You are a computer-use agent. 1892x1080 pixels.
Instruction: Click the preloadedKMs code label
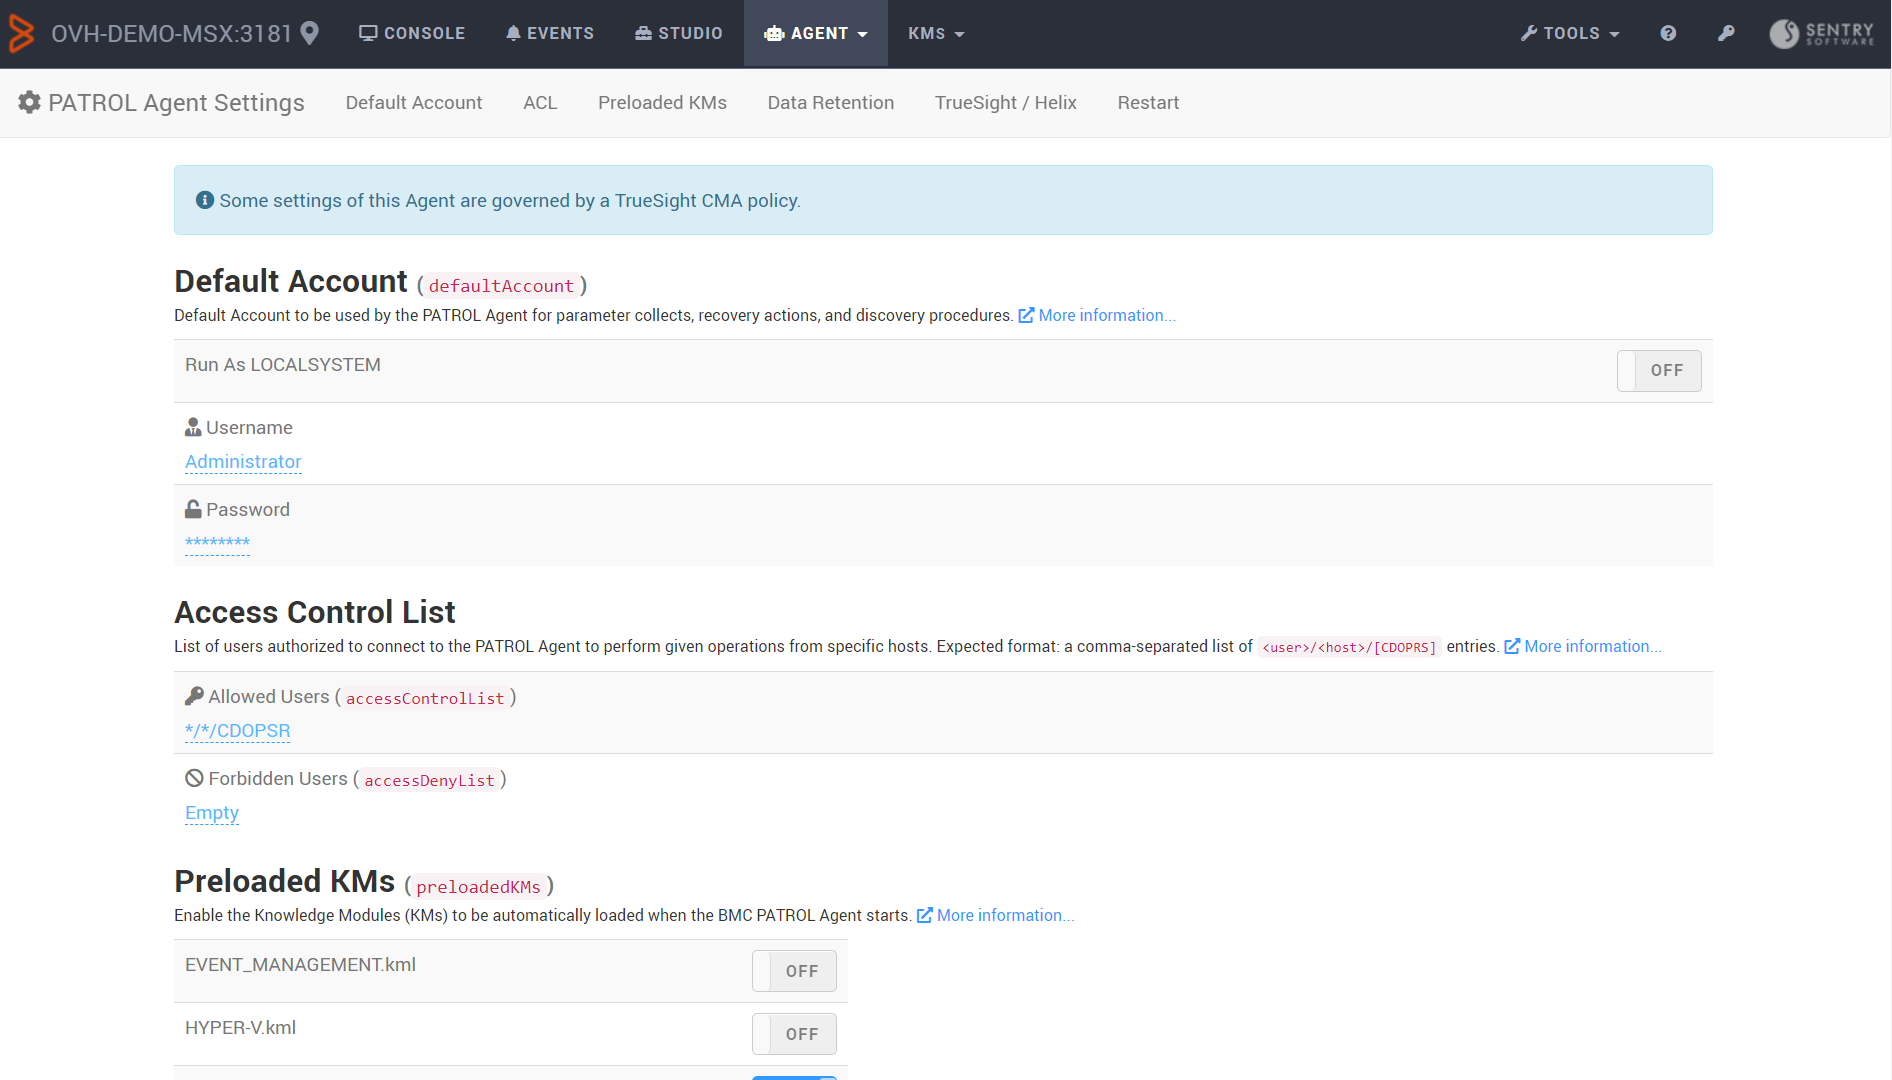coord(478,887)
